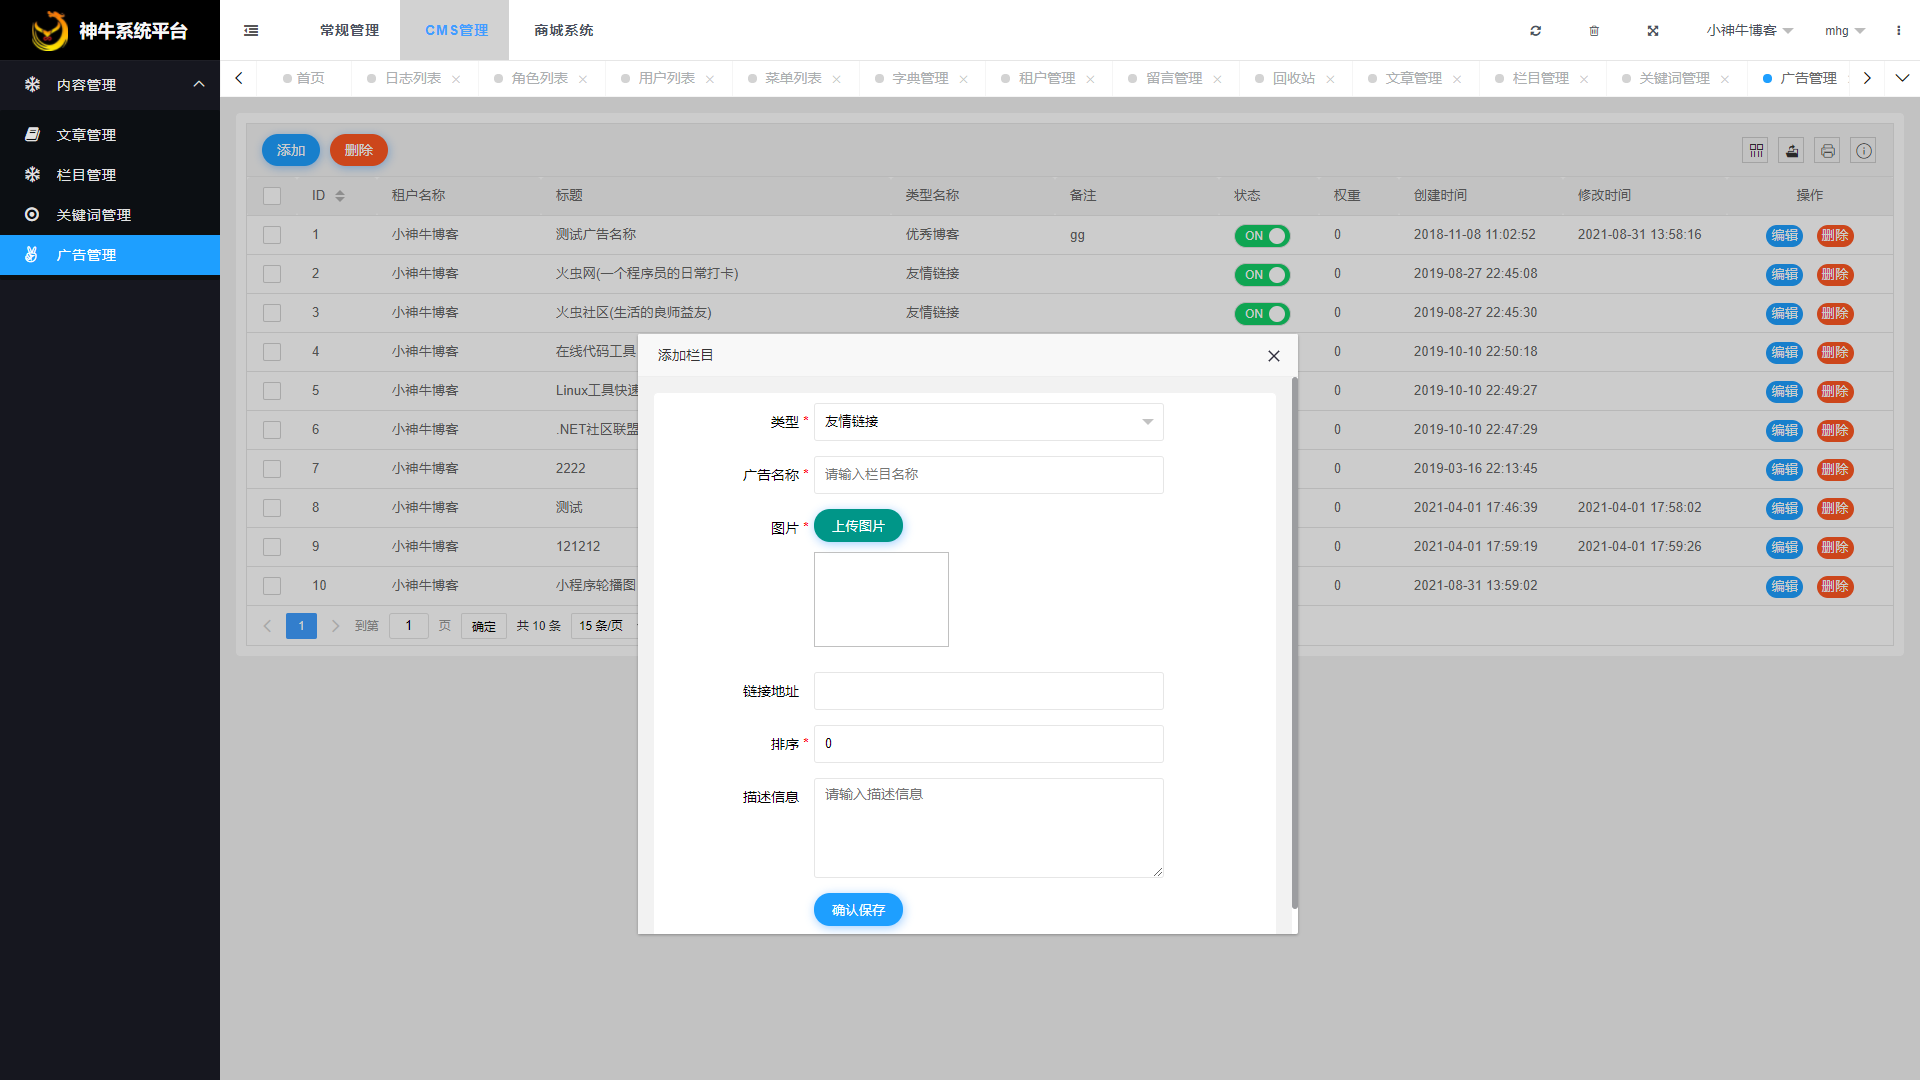
Task: Open the mhg user dropdown
Action: point(1843,30)
